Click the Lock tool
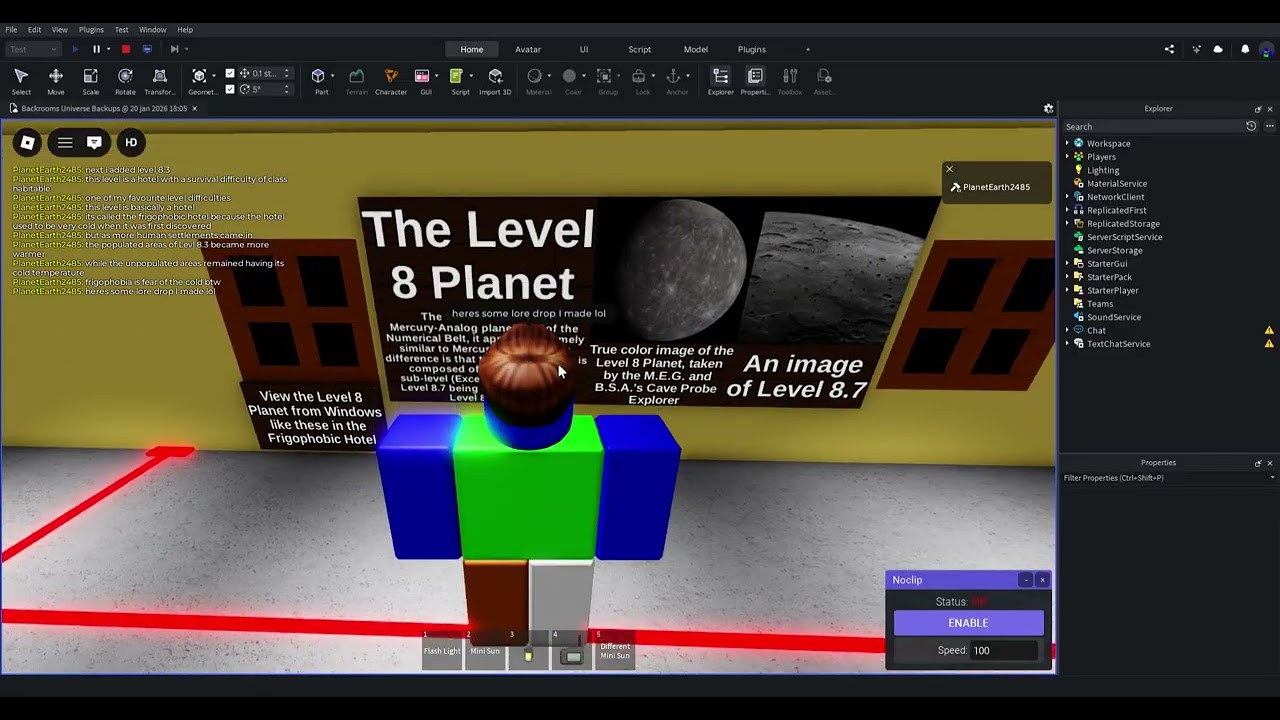Screen dimensions: 1280x720 tap(640, 81)
